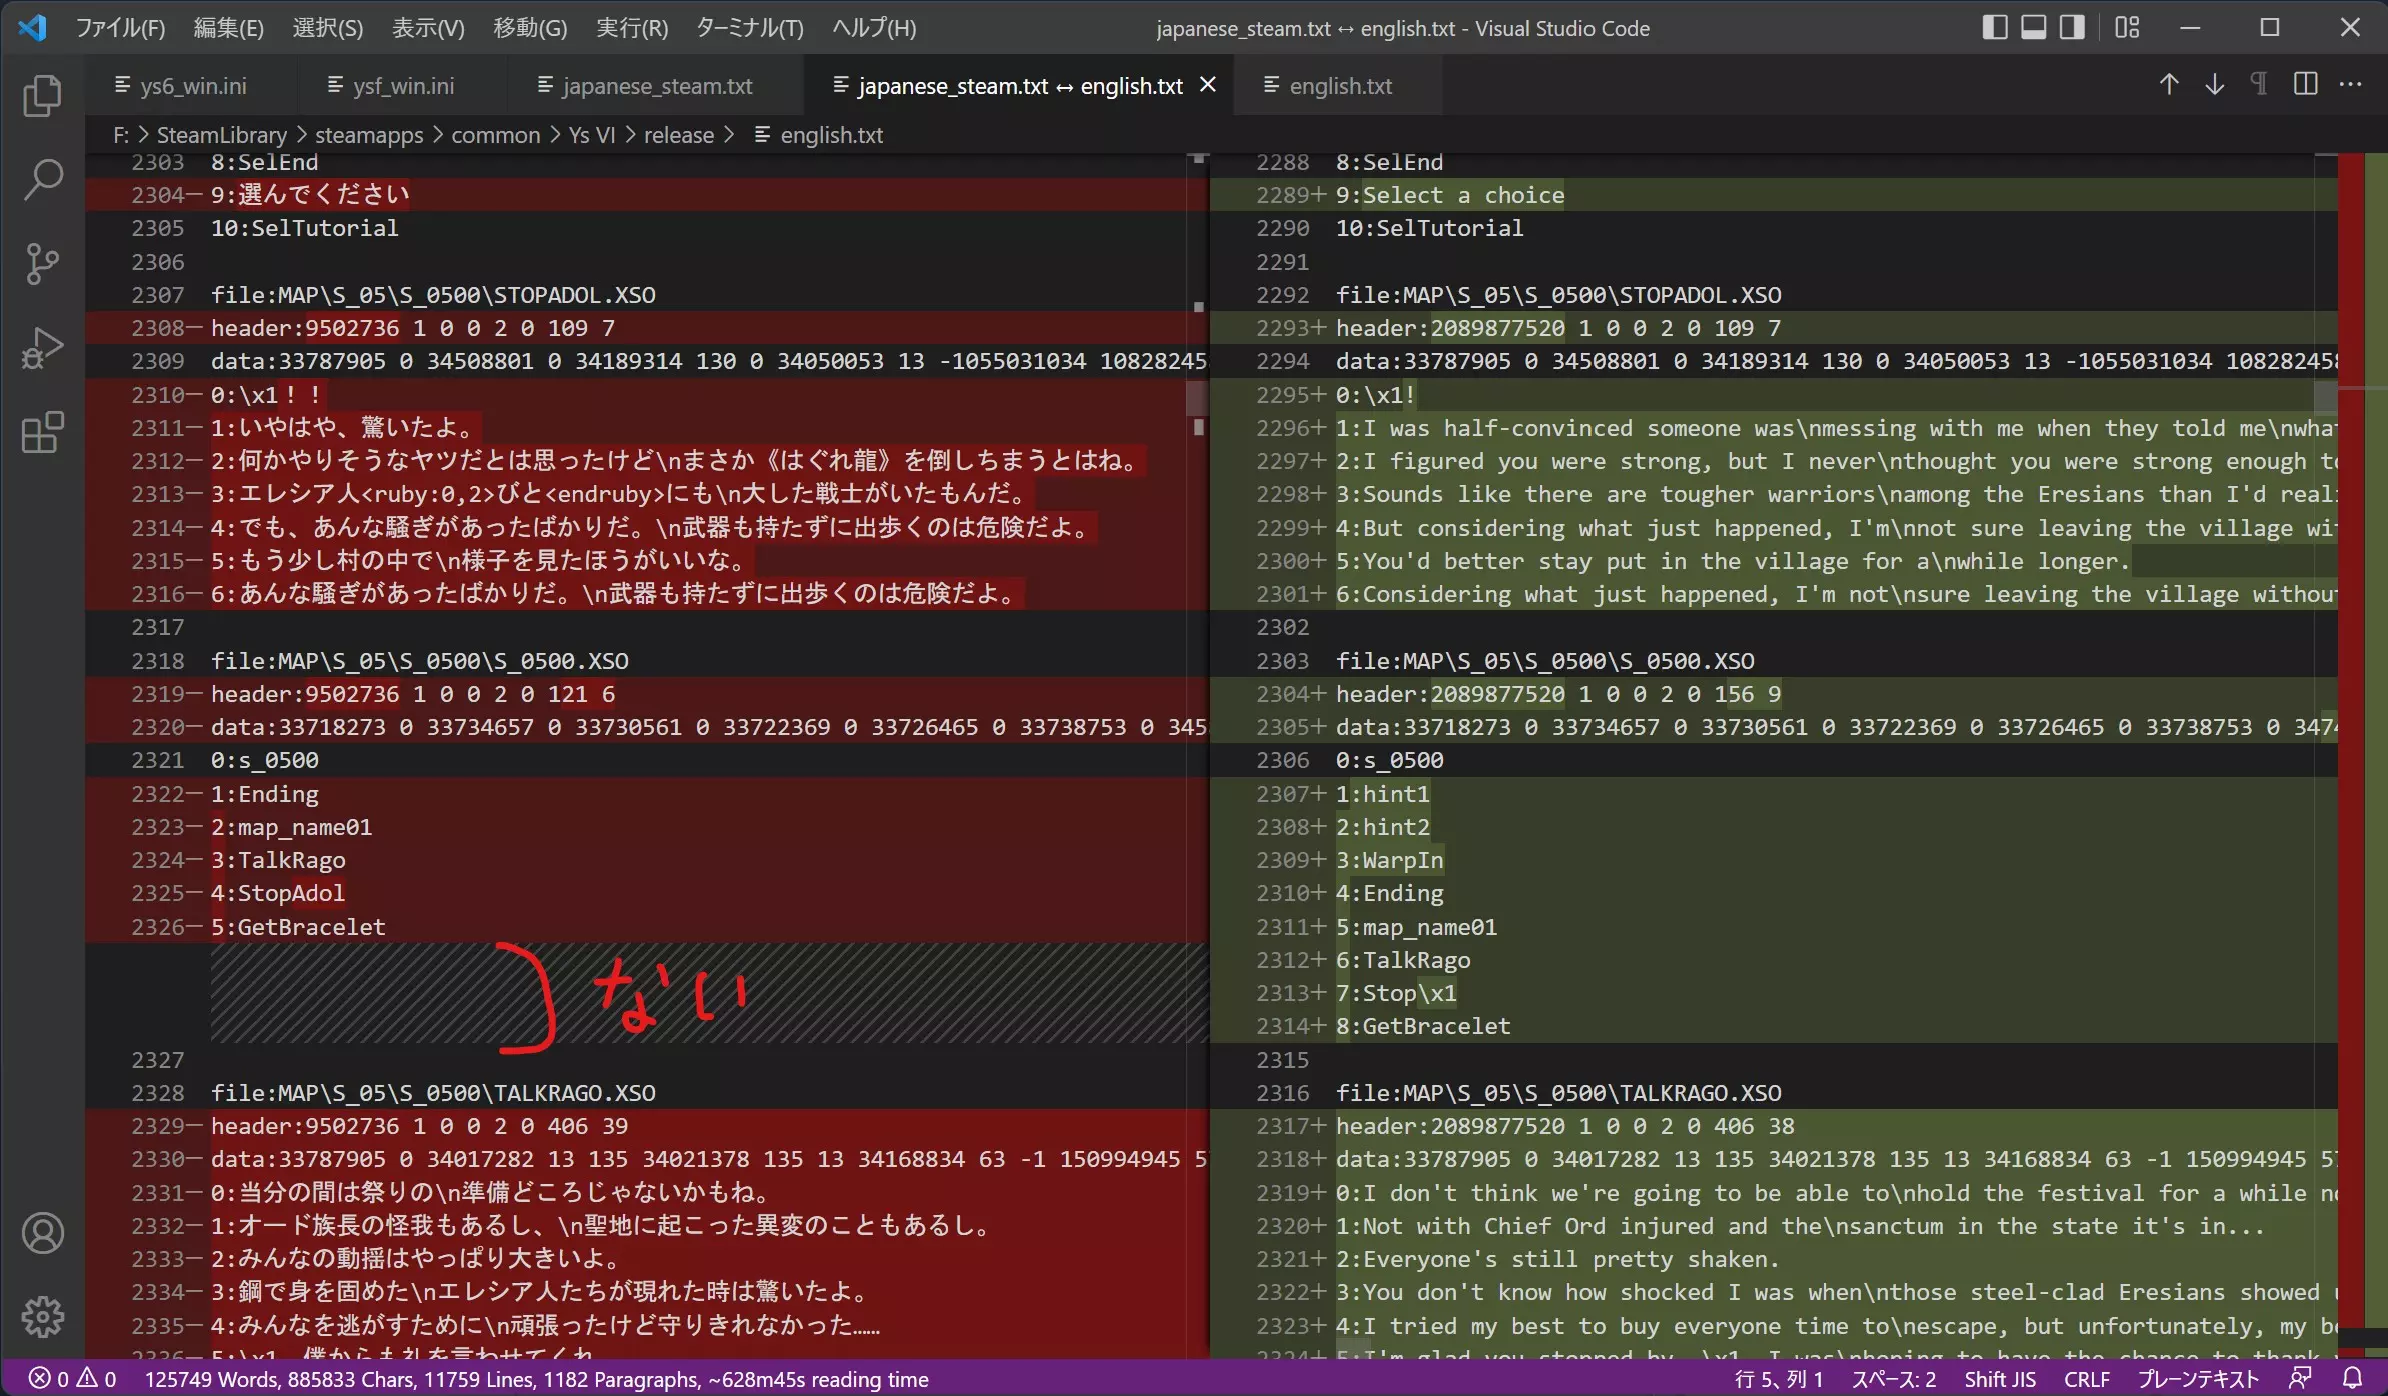
Task: Open Shift JIS encoding selector
Action: (1999, 1379)
